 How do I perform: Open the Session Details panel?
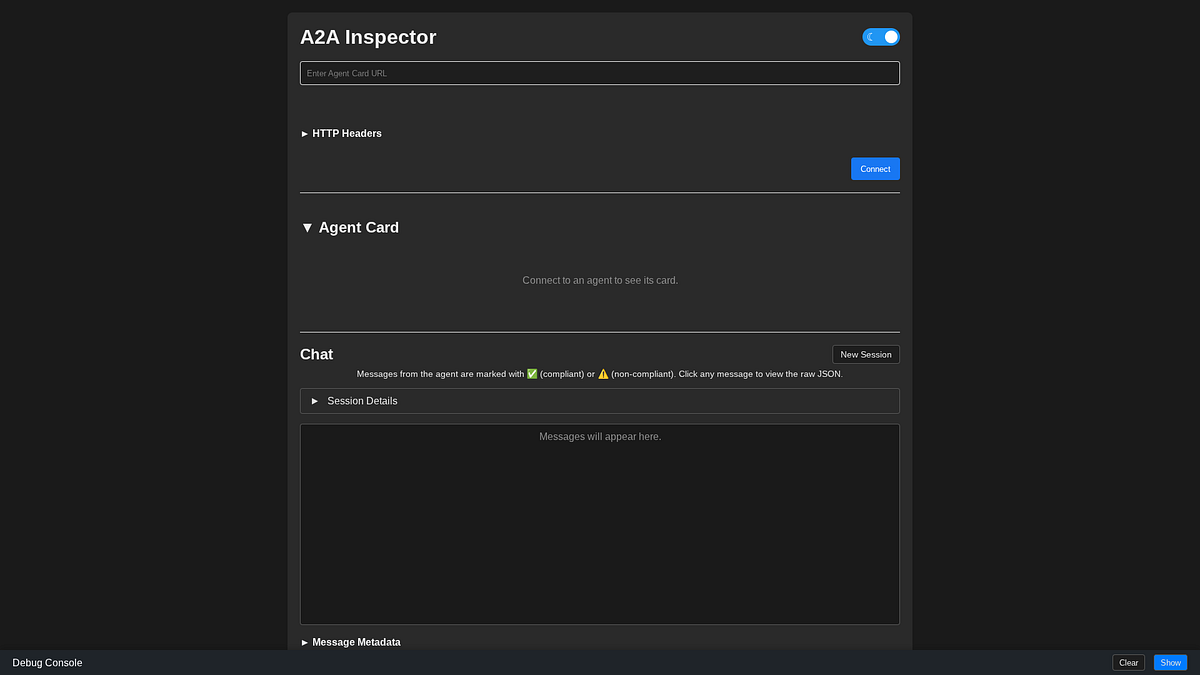(x=363, y=400)
